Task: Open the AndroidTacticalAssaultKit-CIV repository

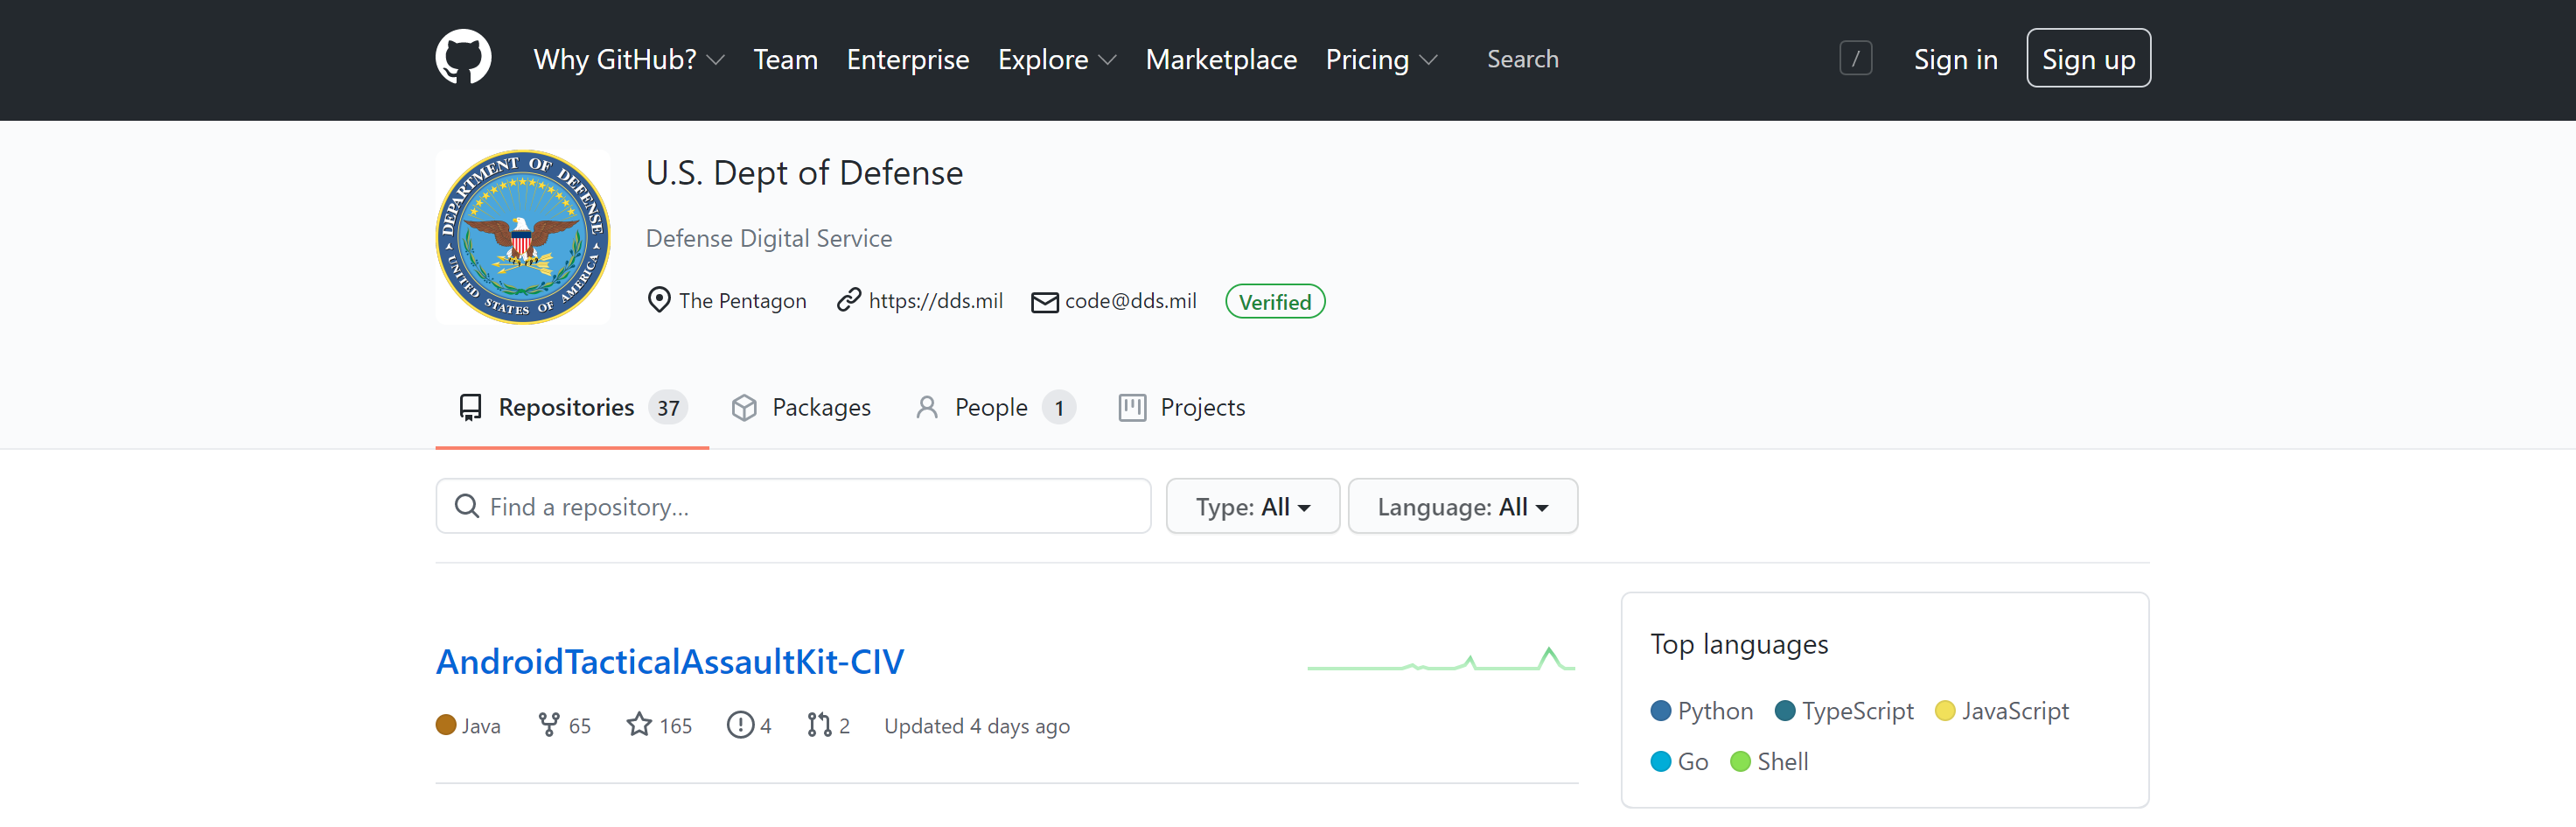Action: [x=670, y=662]
